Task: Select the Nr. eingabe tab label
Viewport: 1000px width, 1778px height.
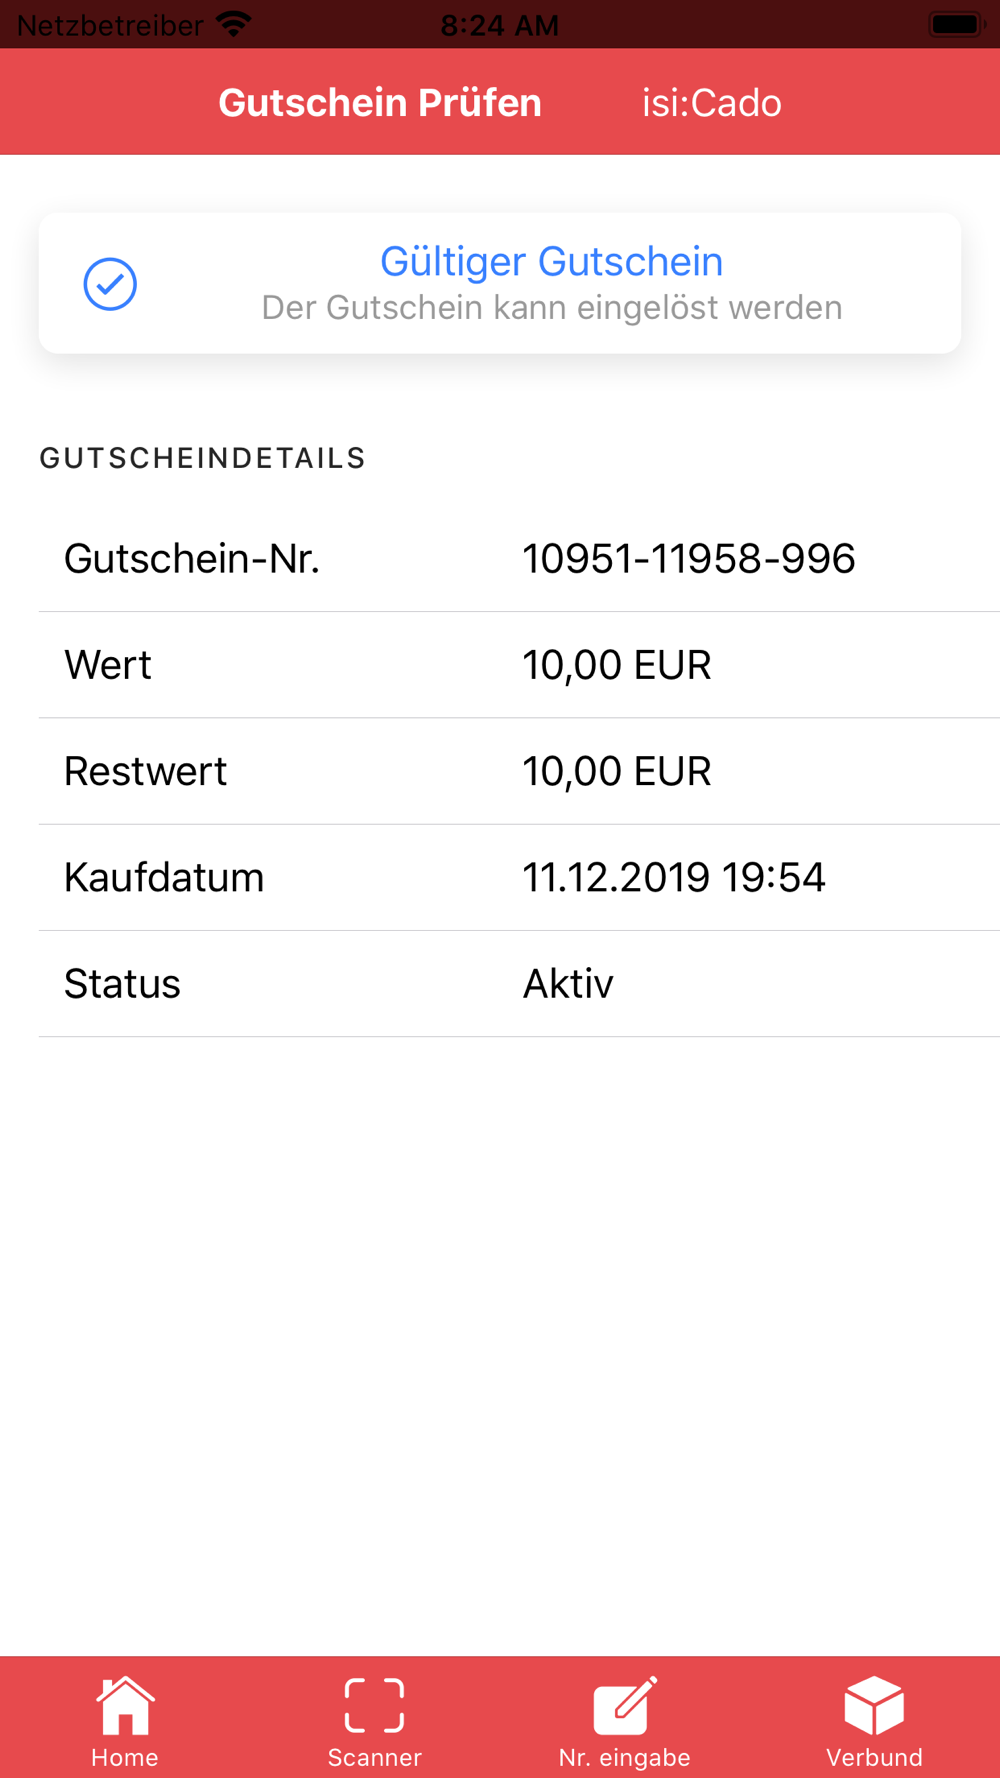Action: pyautogui.click(x=625, y=1757)
